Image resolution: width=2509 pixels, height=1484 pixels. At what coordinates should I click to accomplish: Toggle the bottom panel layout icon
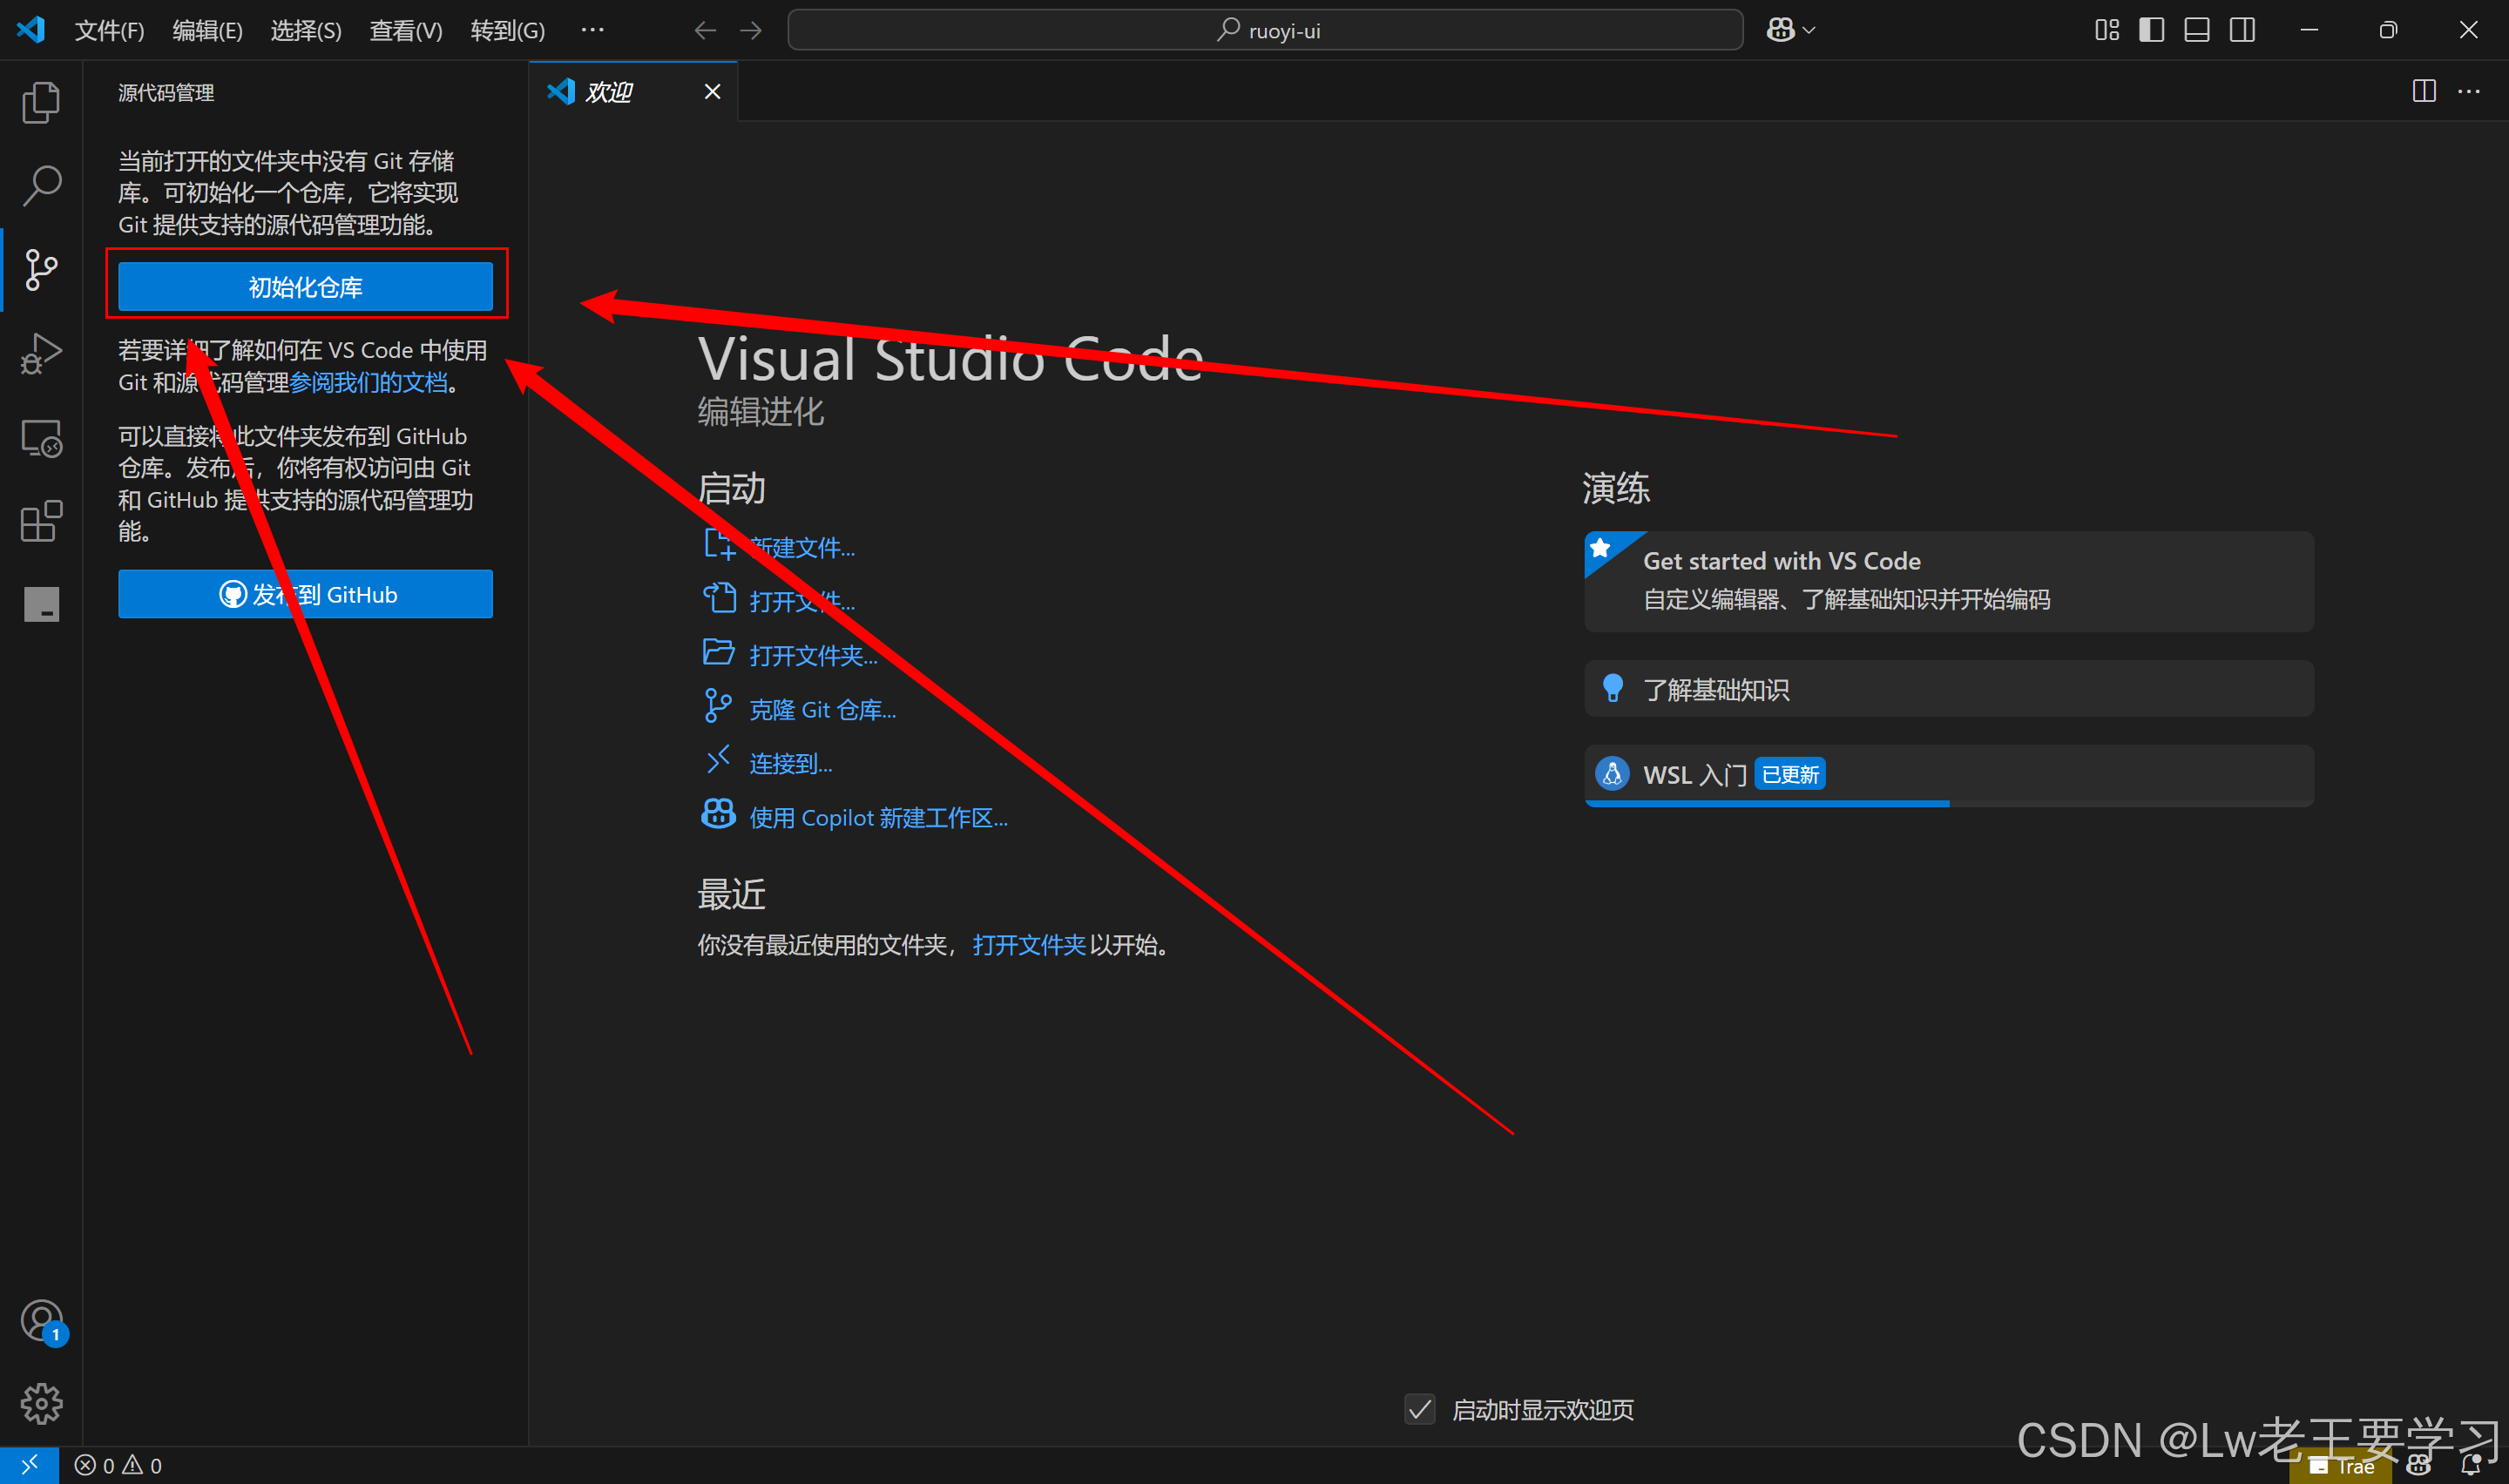(2196, 30)
